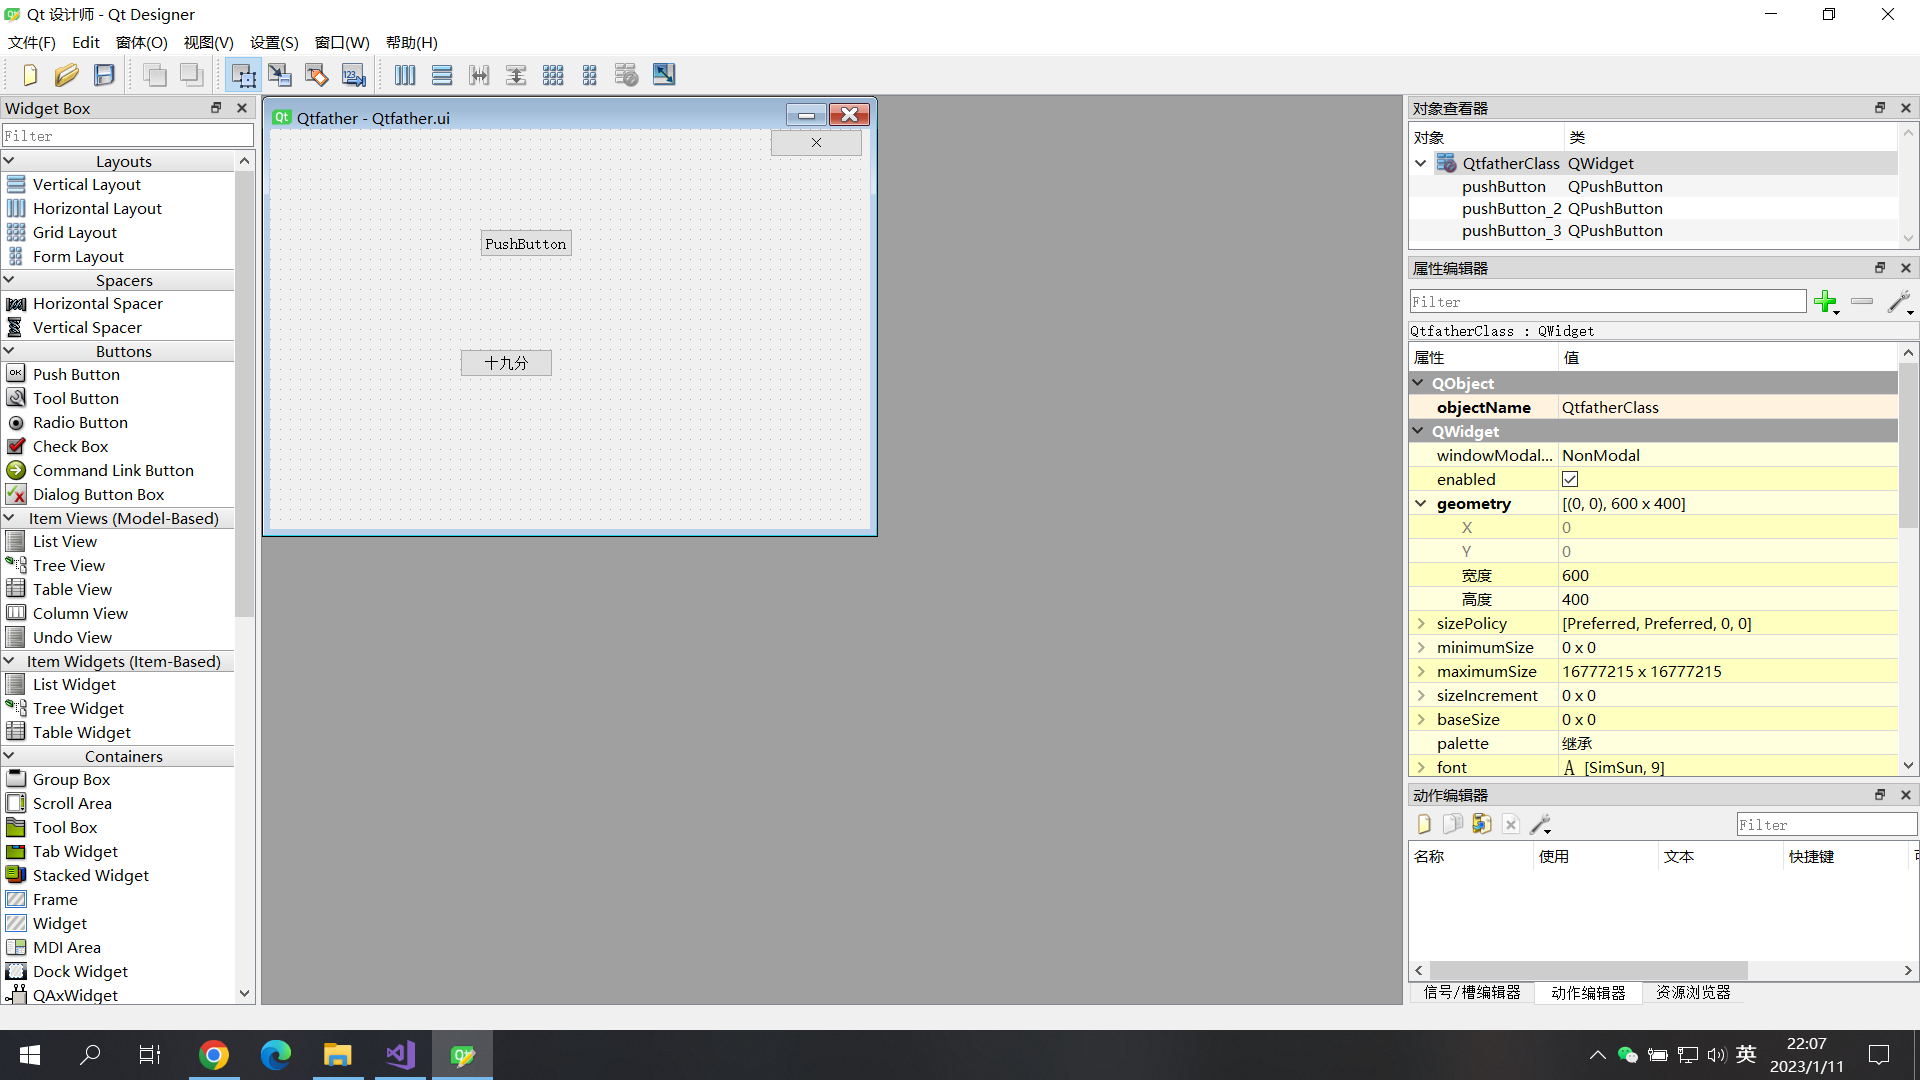Click the Adjust Size toolbar icon

(x=664, y=75)
